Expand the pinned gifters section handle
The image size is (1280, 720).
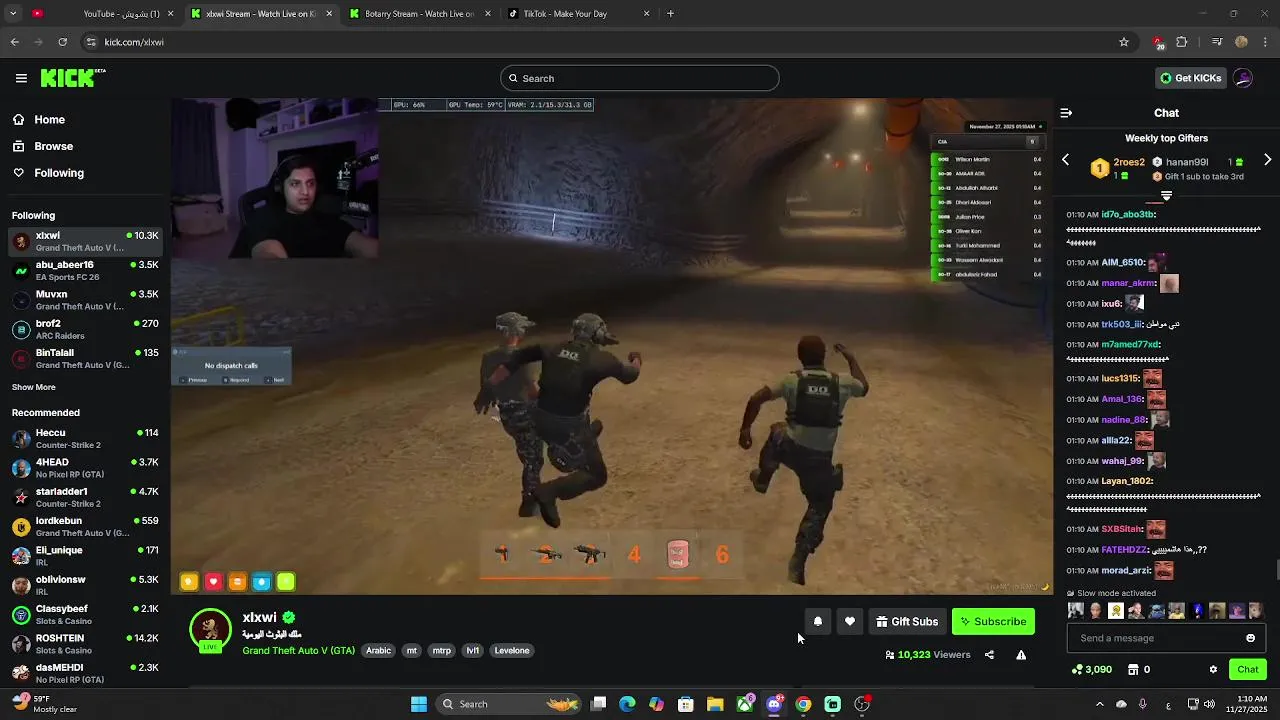coord(1166,195)
